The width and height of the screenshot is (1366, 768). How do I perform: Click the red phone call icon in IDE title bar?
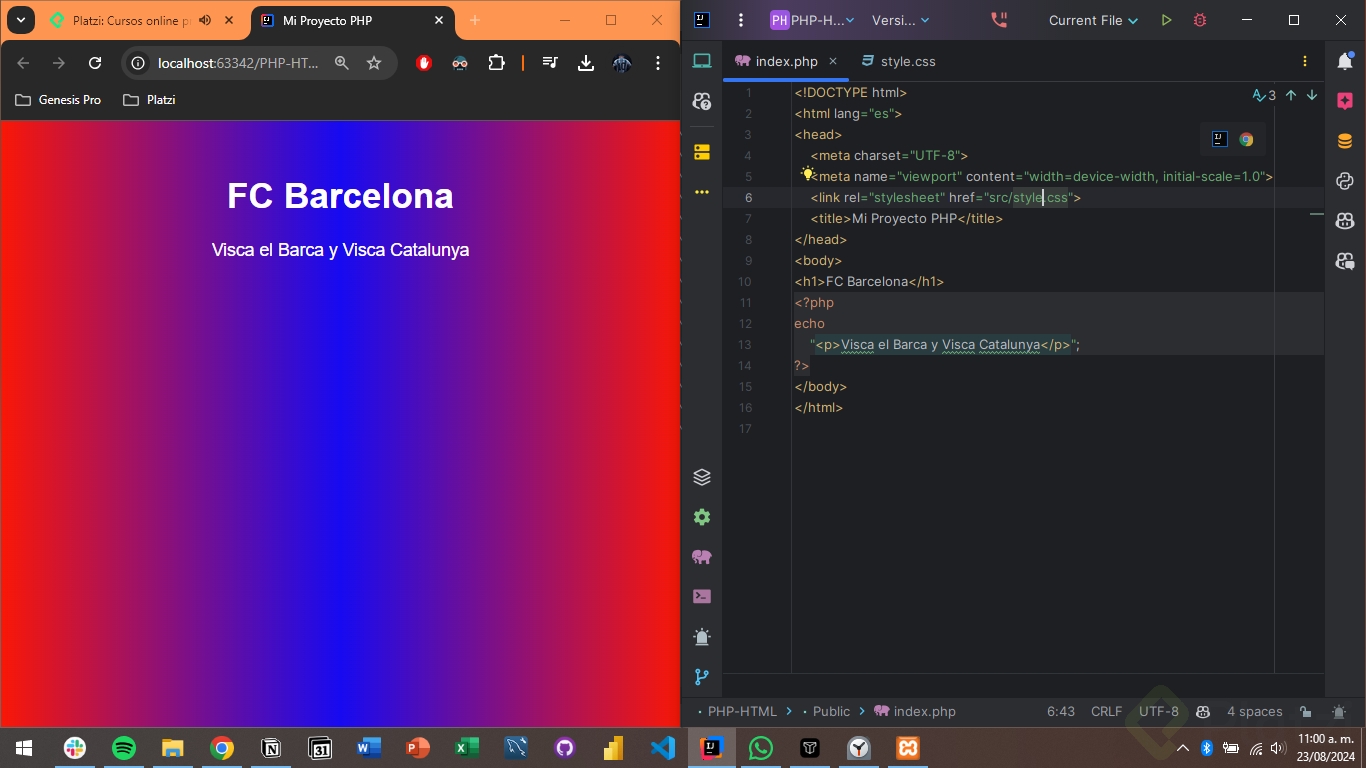pyautogui.click(x=998, y=20)
